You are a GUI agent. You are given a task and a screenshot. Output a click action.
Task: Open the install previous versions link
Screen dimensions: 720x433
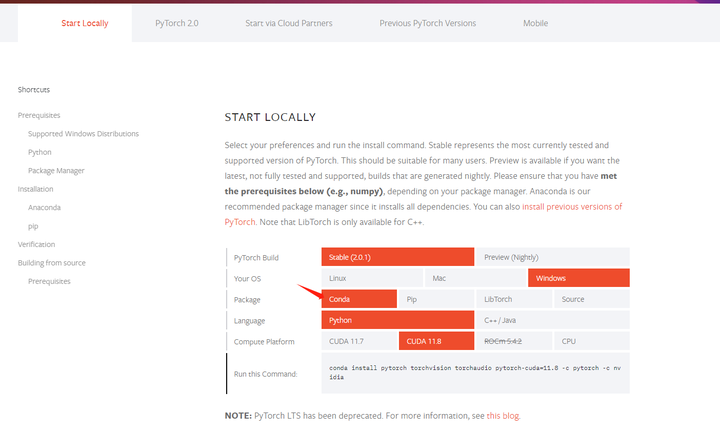coord(572,207)
